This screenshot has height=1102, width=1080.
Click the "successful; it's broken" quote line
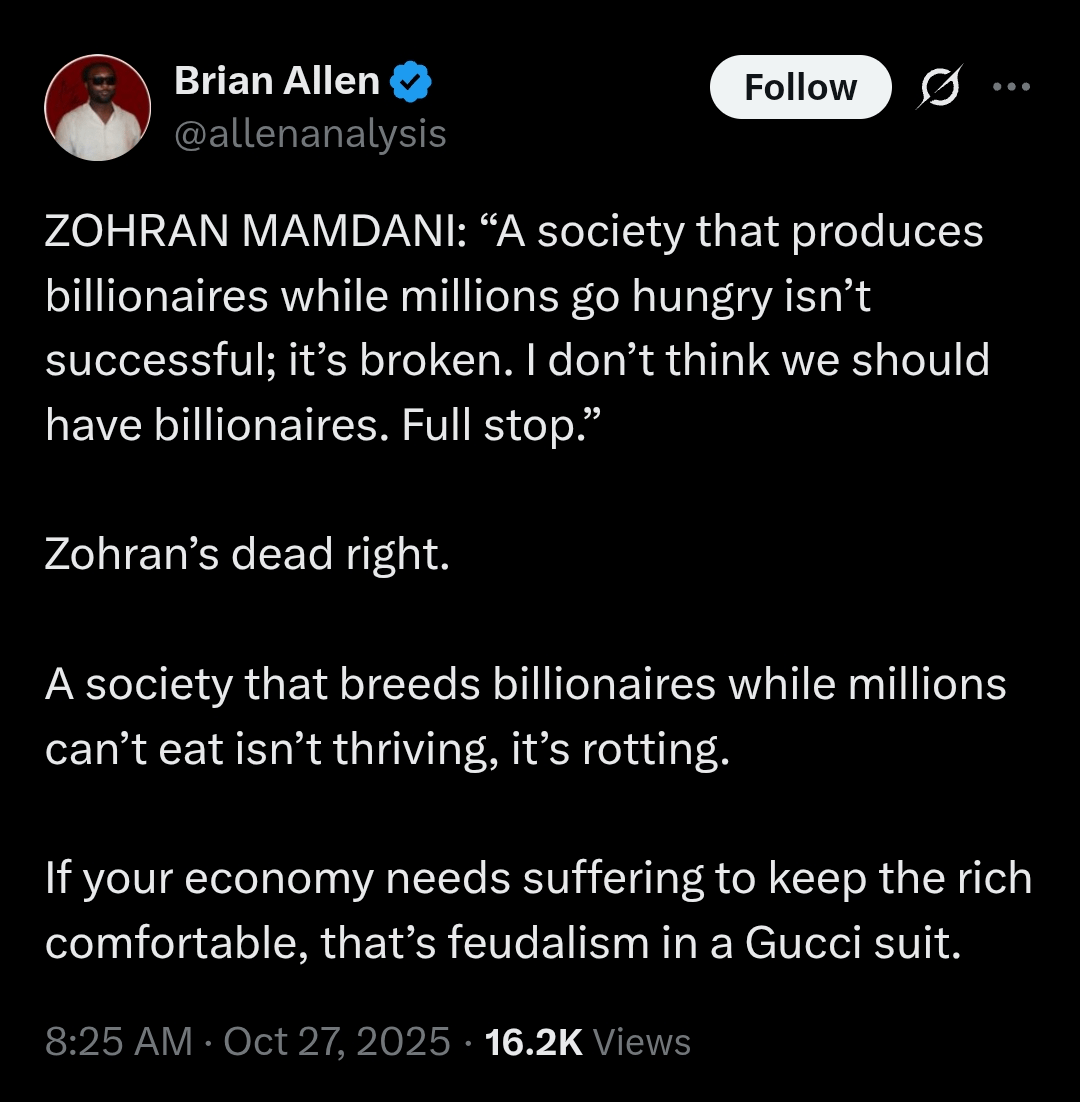[290, 362]
